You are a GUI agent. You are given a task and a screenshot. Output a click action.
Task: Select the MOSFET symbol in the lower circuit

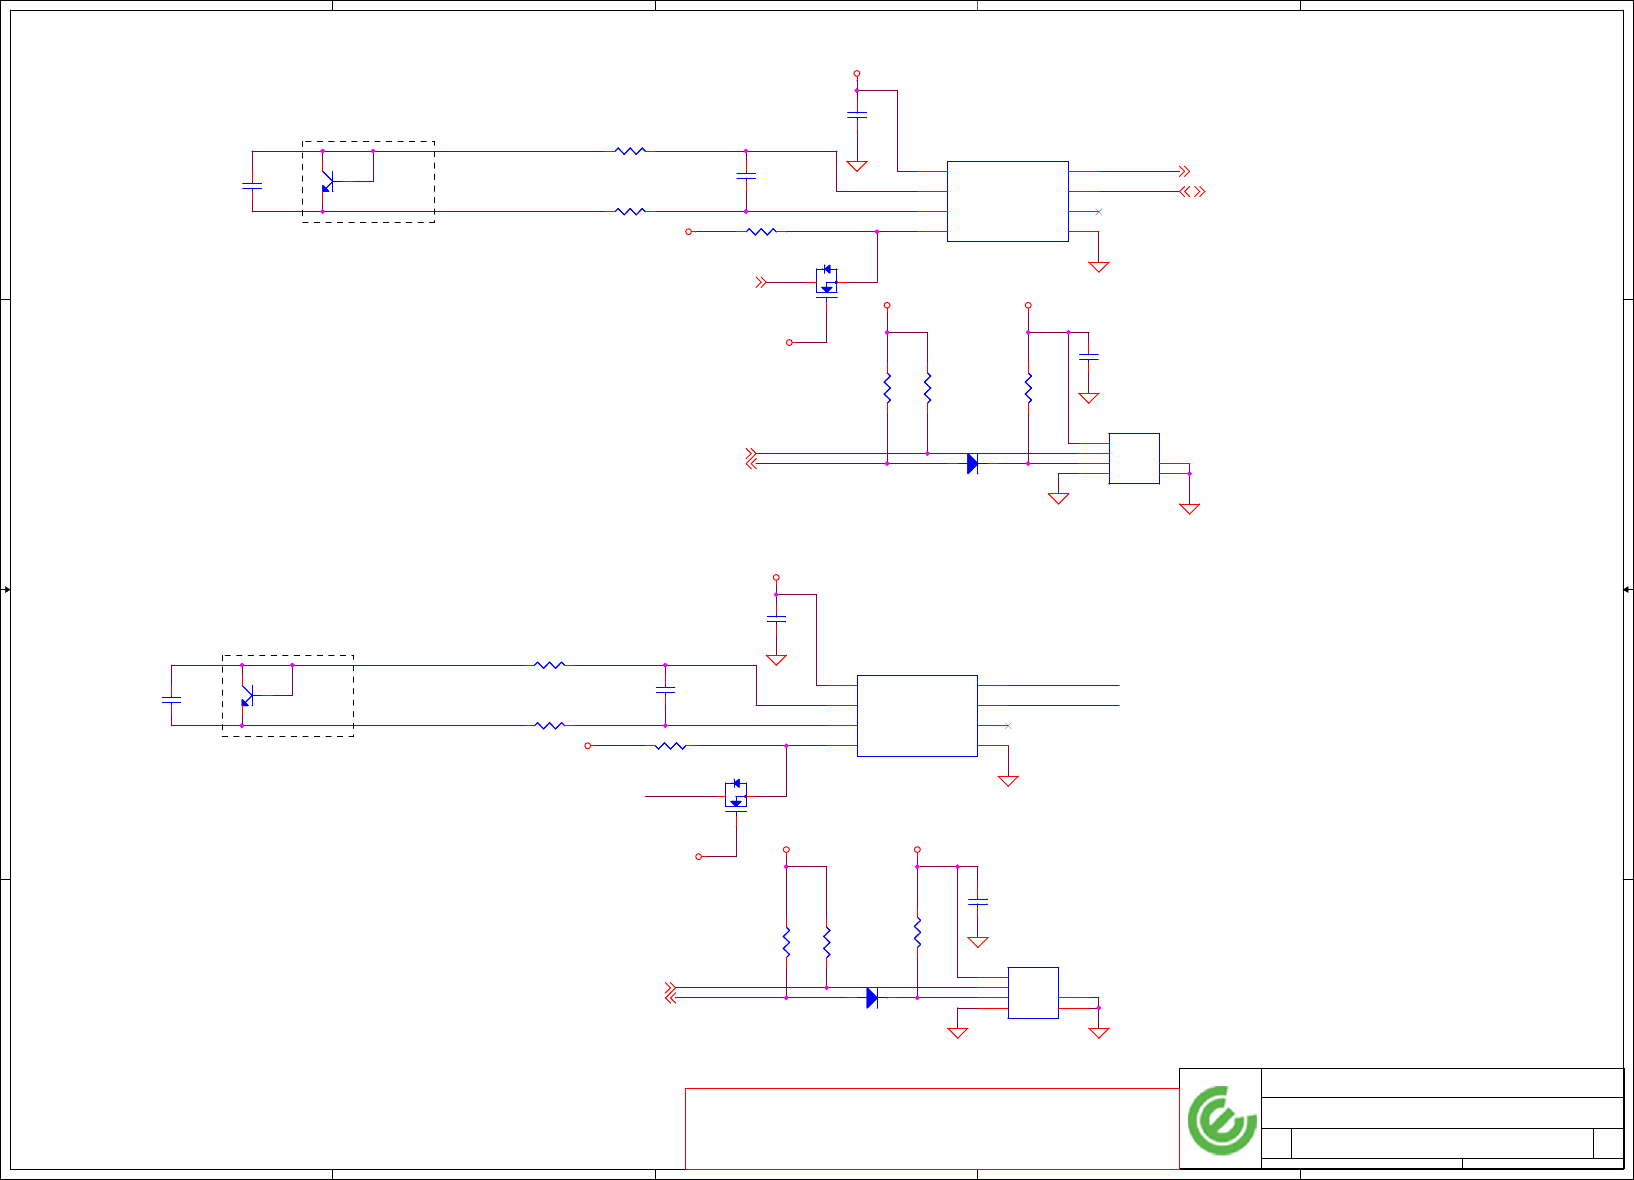pos(736,795)
